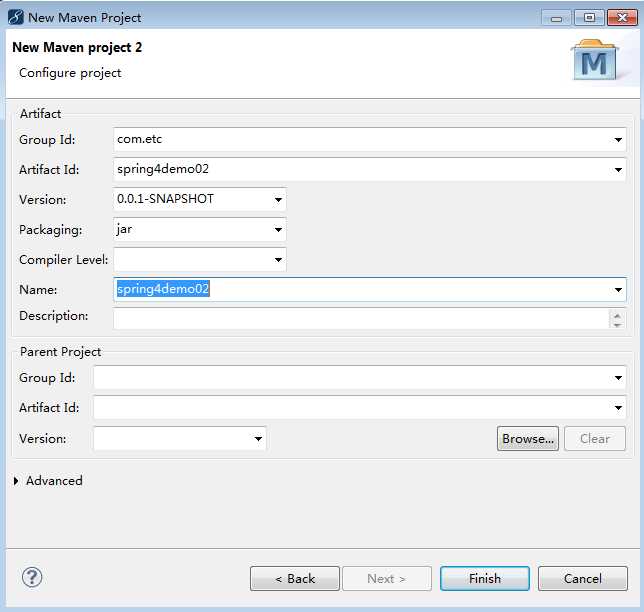644x612 pixels.
Task: Click the selected Name text spring4demo02
Action: click(x=163, y=289)
